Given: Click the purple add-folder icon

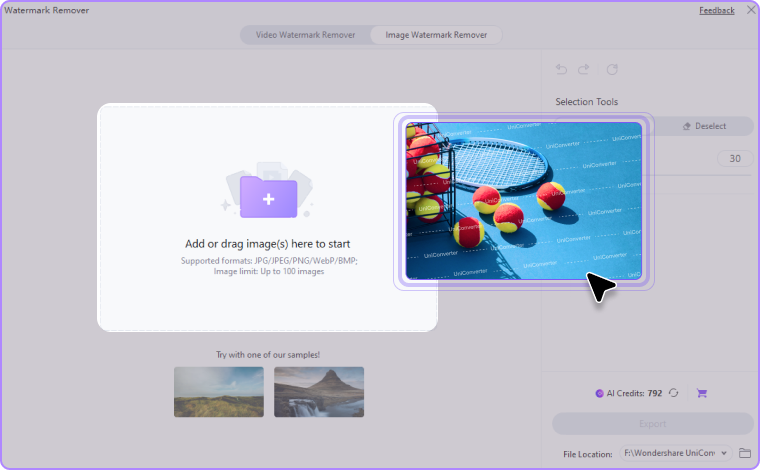Looking at the screenshot, I should [x=269, y=196].
